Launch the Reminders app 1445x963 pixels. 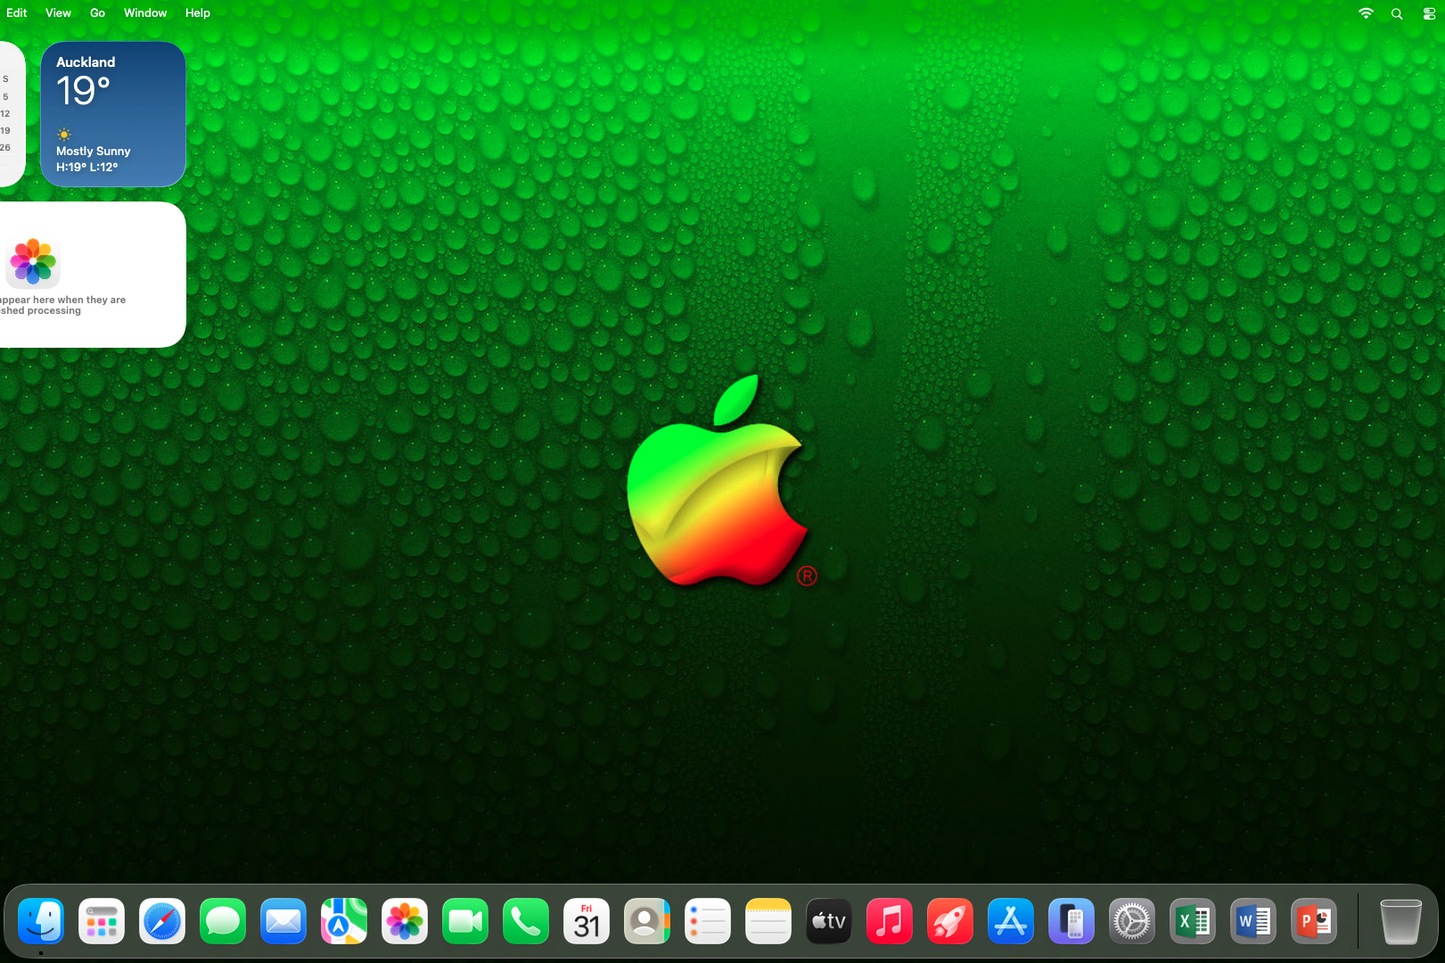[707, 920]
